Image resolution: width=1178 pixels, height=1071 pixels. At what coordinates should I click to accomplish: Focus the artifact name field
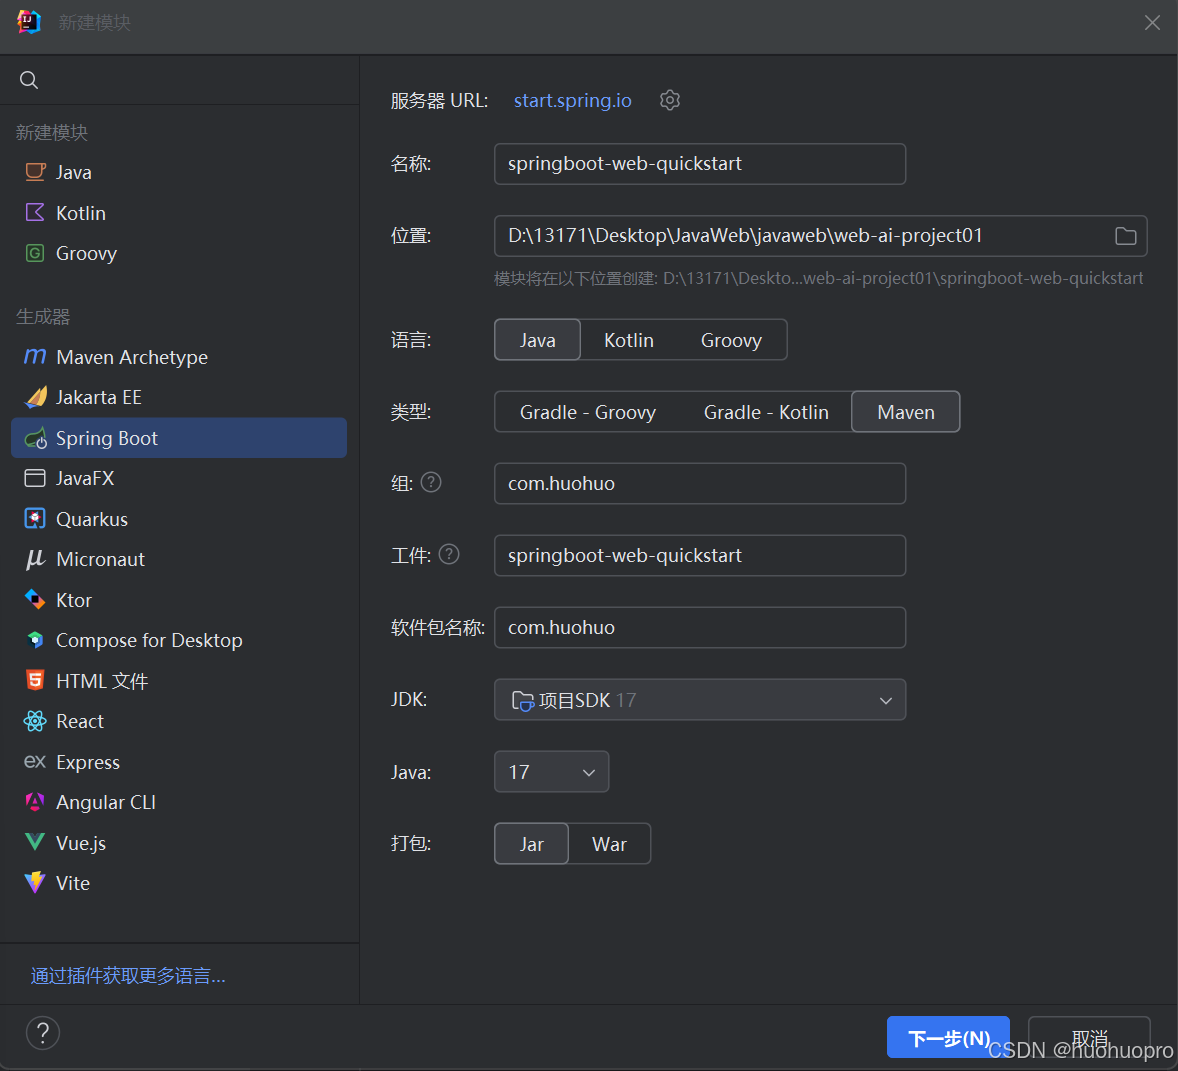point(699,555)
